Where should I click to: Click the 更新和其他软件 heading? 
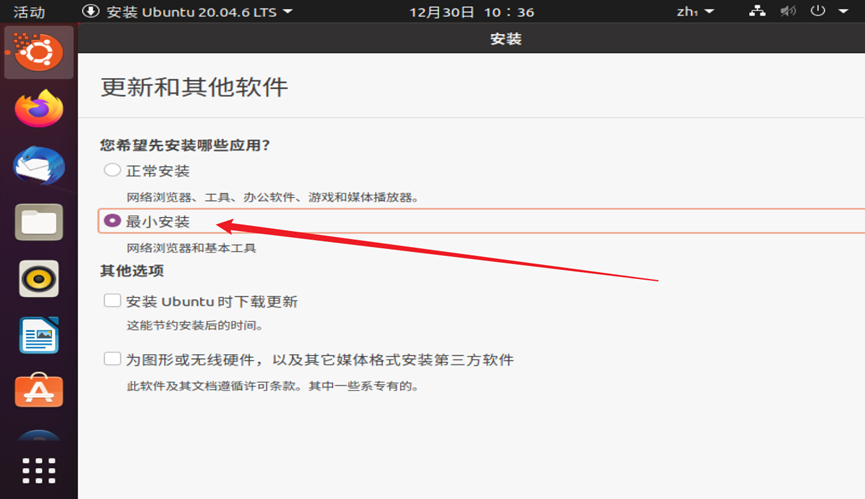point(194,87)
